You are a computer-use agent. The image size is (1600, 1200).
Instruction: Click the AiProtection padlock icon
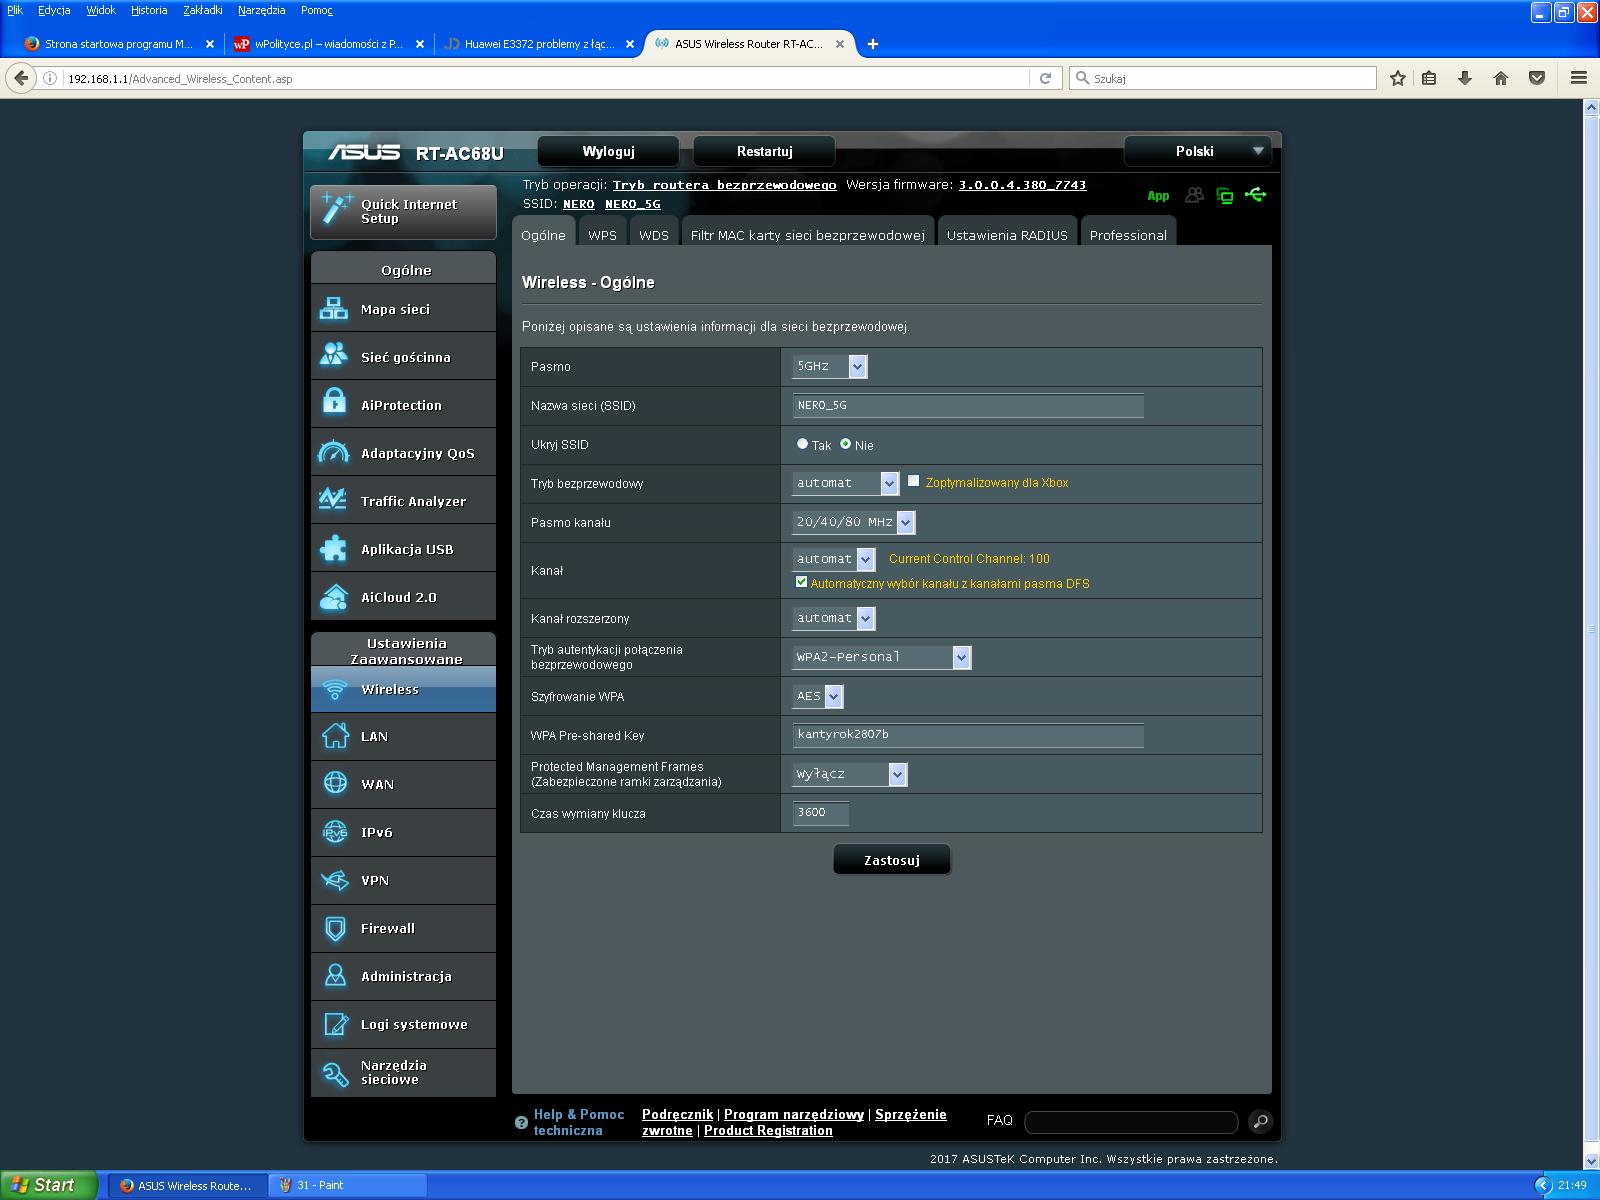[334, 404]
